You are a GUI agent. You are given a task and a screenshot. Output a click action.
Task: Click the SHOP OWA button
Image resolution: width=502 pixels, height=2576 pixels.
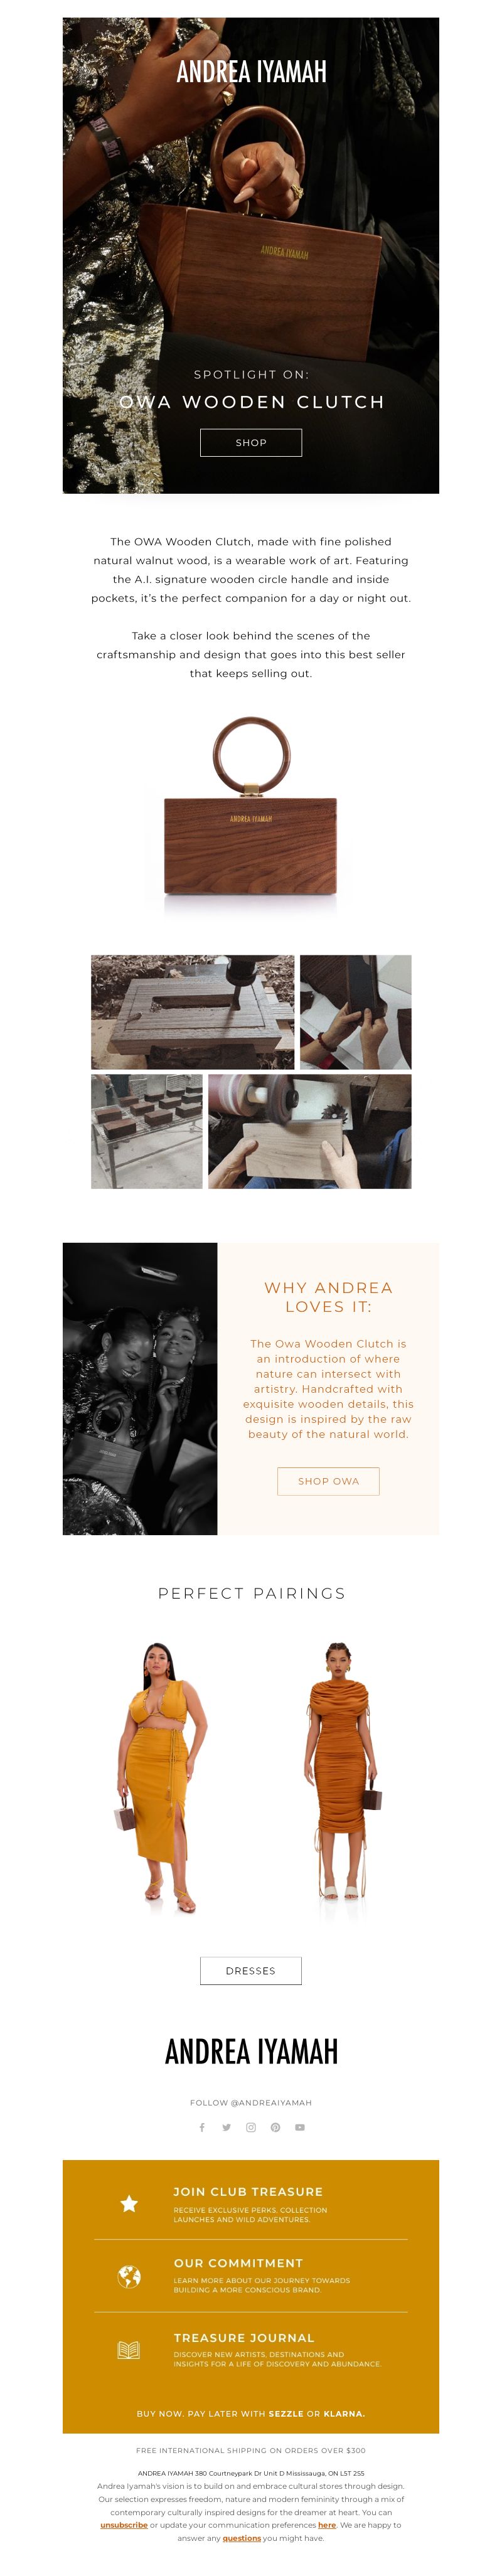pyautogui.click(x=328, y=1481)
